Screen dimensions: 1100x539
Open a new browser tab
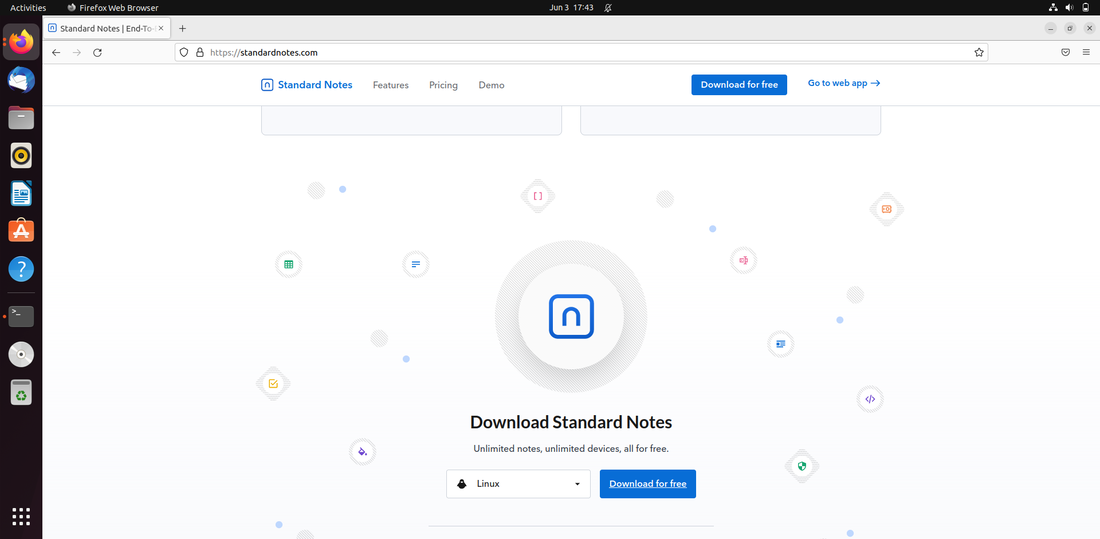point(182,29)
